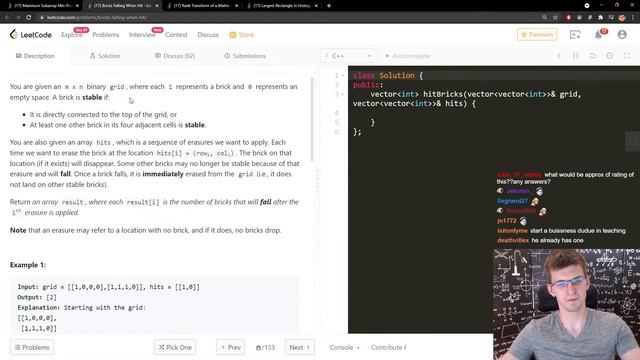
Task: Toggle the Autocomplete option
Action: [407, 56]
